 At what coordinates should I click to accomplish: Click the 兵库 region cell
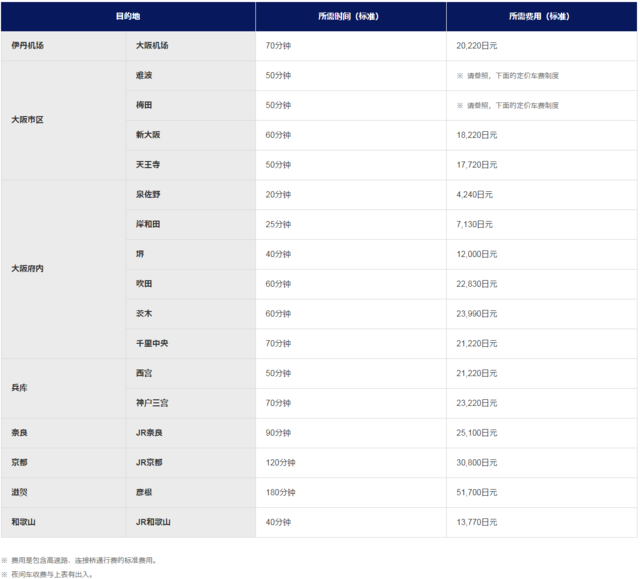pos(19,387)
